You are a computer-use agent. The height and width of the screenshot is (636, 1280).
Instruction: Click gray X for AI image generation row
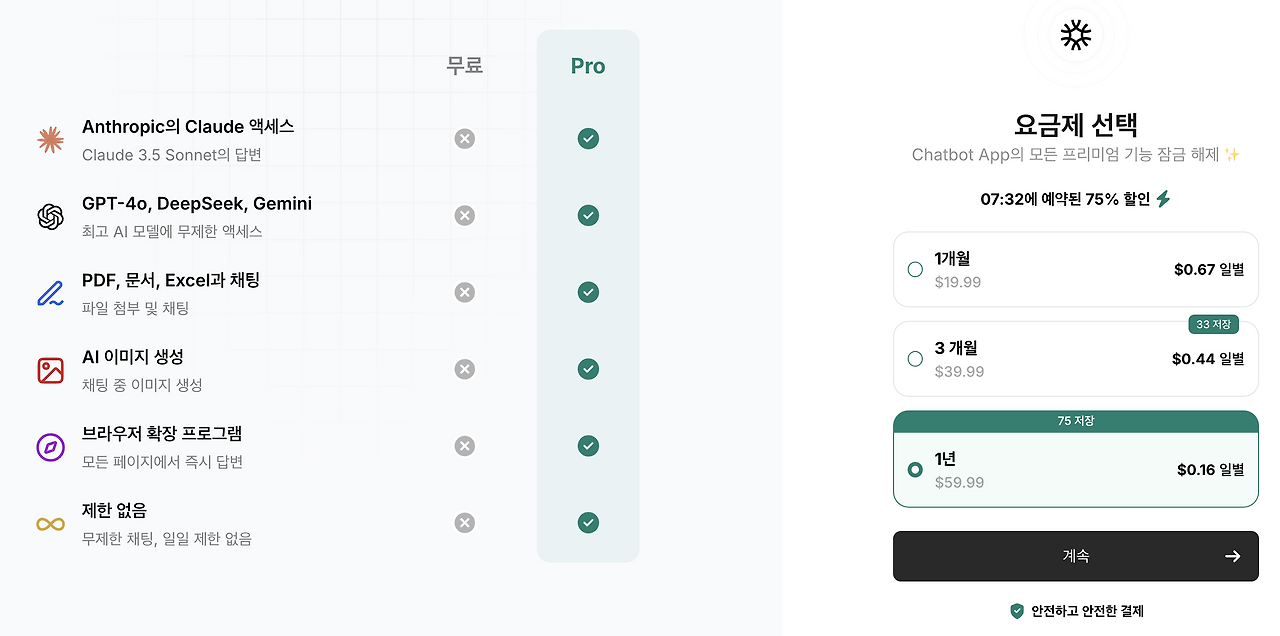click(464, 369)
